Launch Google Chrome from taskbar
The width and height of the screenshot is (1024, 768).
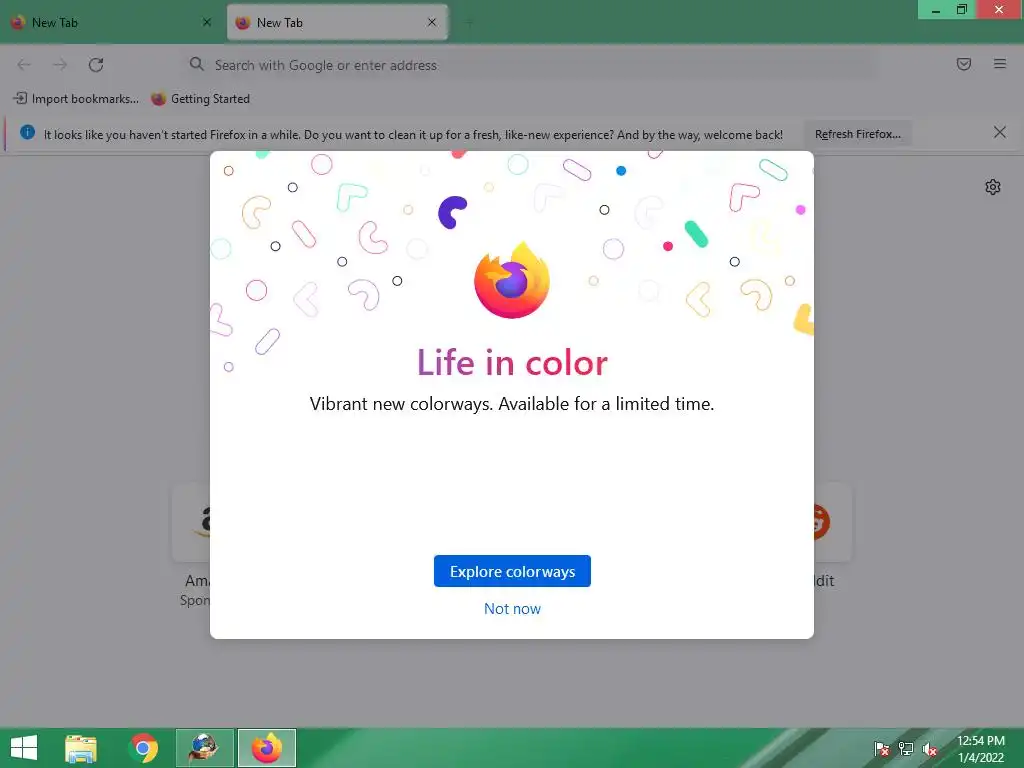point(143,748)
